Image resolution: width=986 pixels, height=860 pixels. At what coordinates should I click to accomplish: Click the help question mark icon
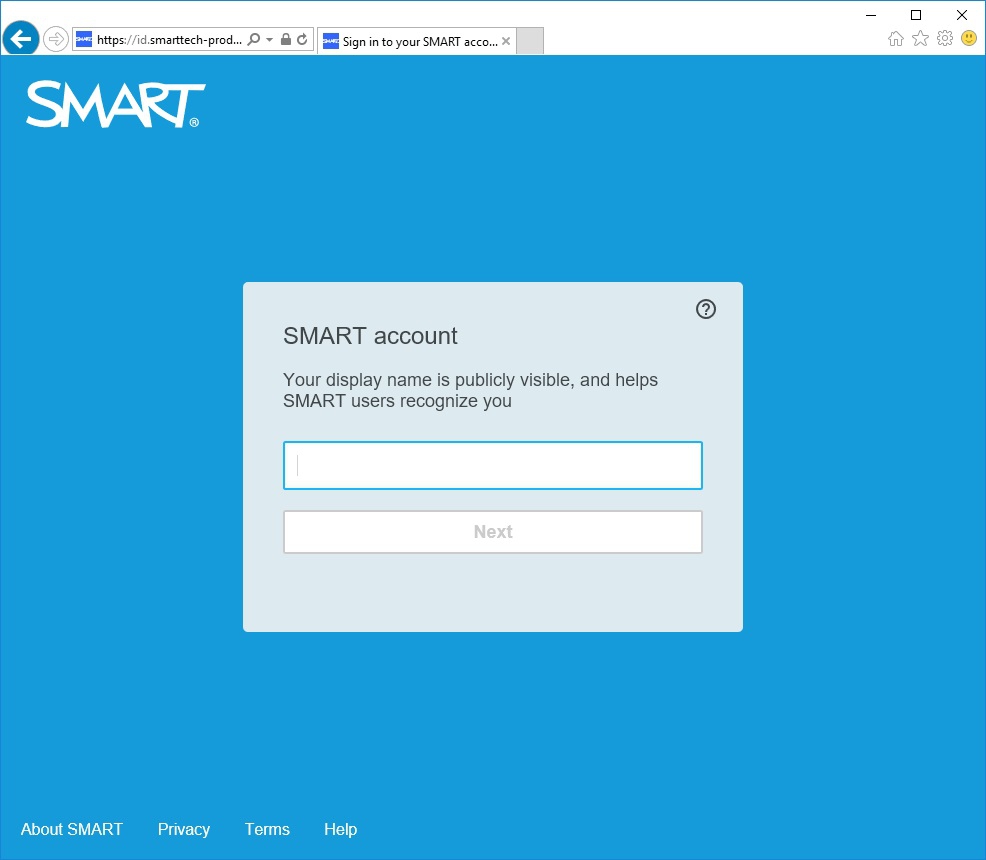(706, 309)
